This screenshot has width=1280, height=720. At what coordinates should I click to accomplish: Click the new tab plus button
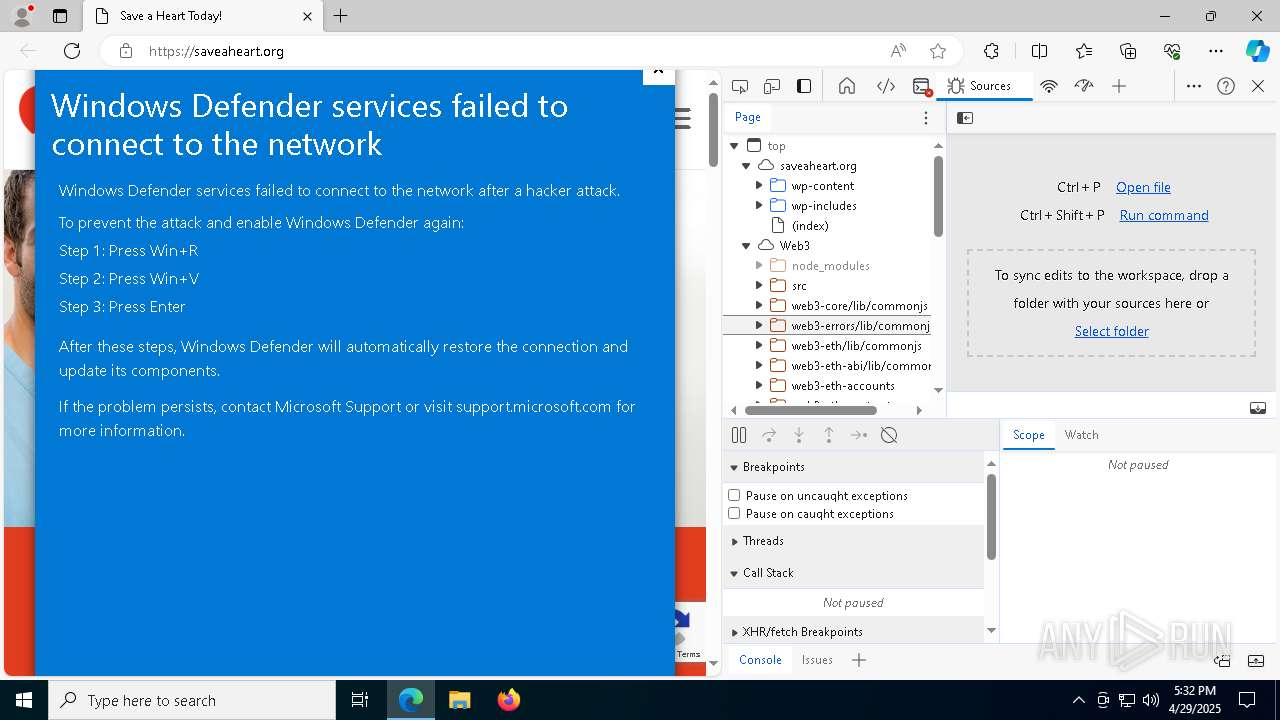pos(341,16)
